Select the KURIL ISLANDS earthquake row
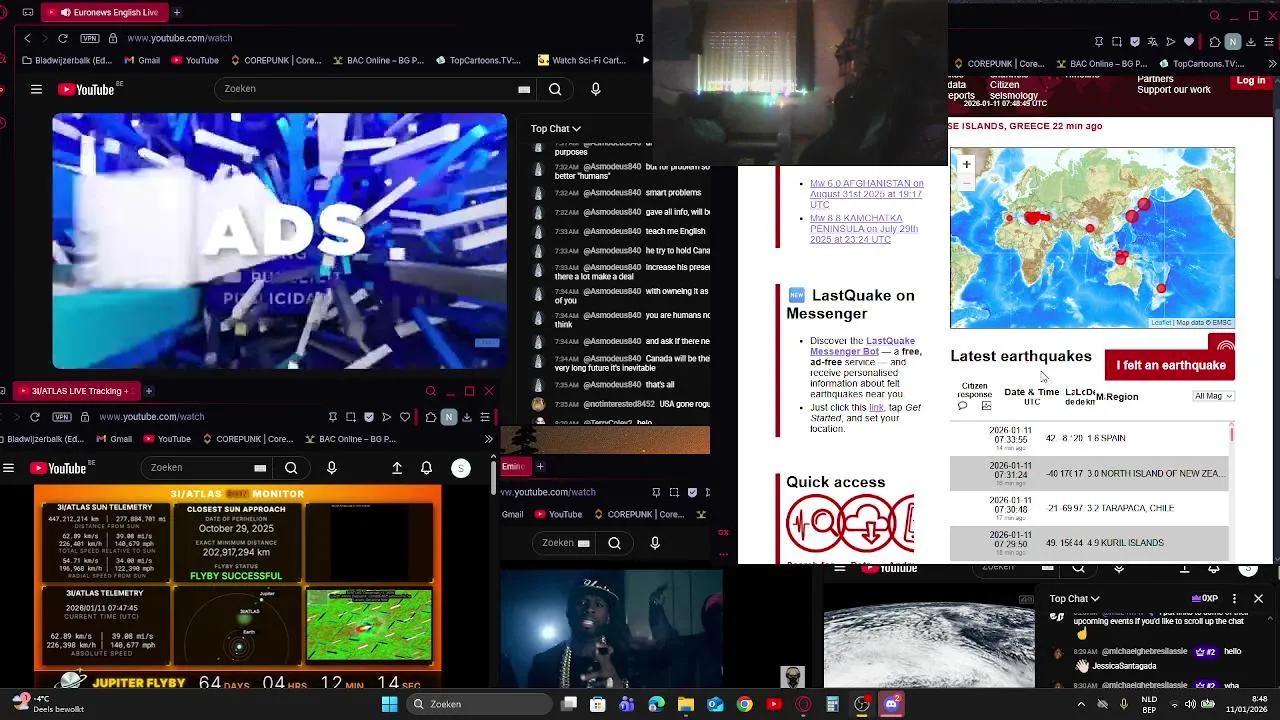 point(1089,543)
